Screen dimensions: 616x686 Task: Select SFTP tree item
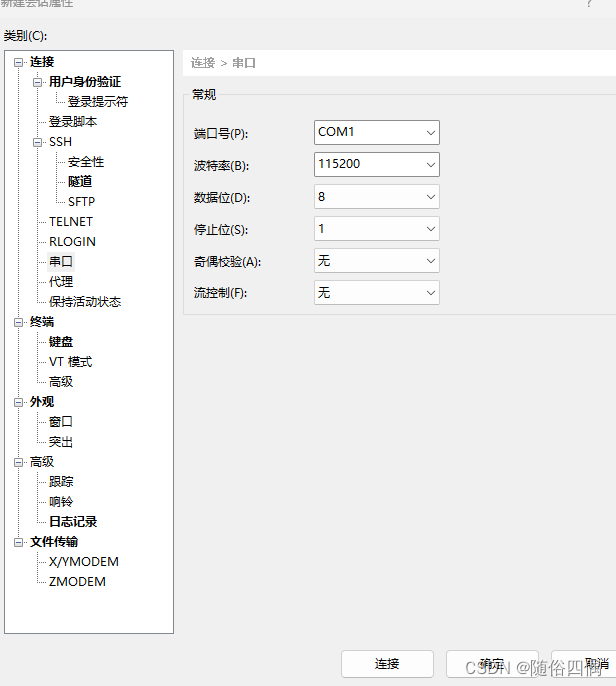pos(81,202)
